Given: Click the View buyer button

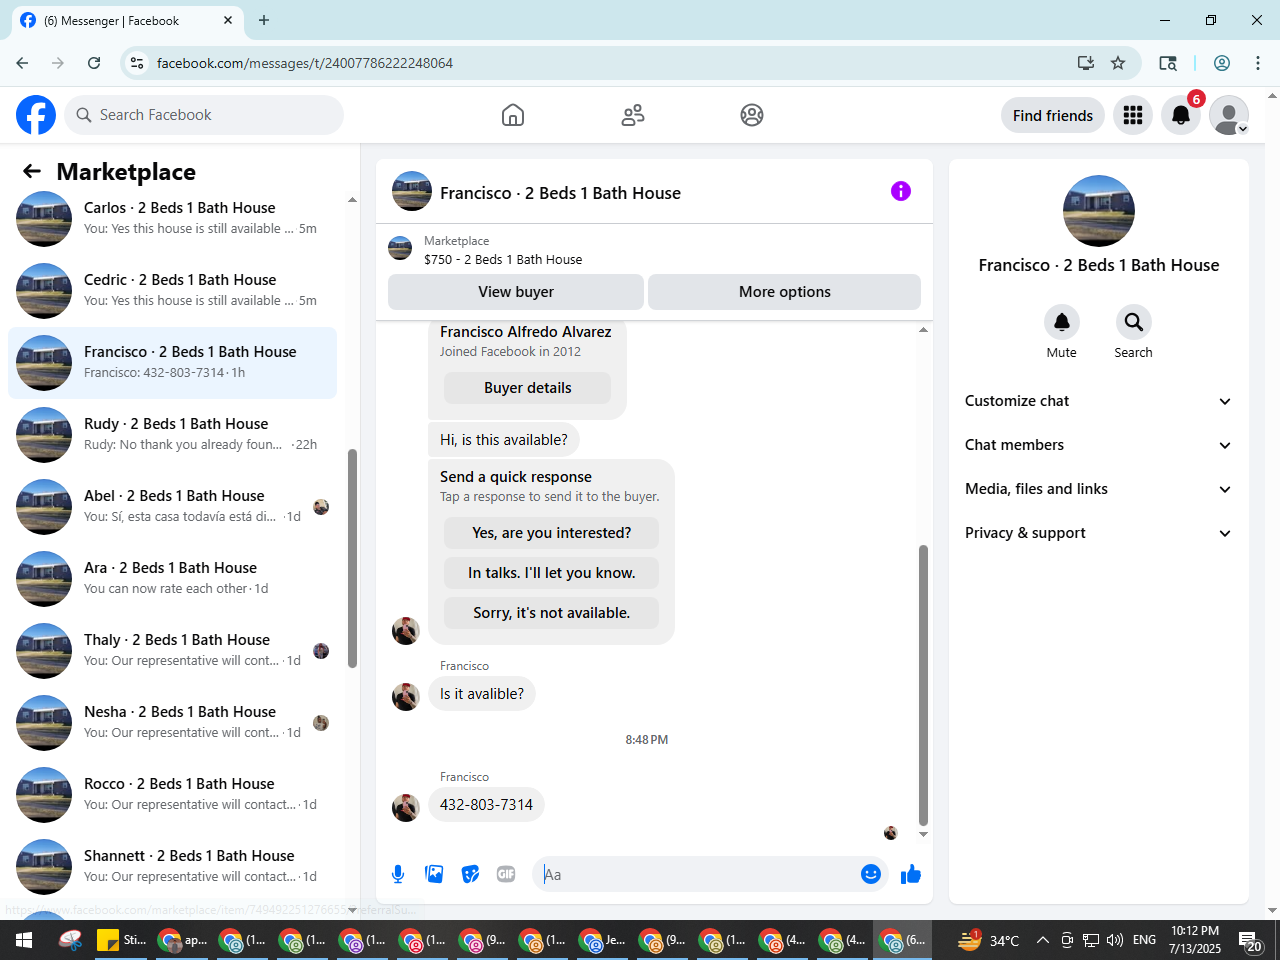Looking at the screenshot, I should pyautogui.click(x=516, y=292).
